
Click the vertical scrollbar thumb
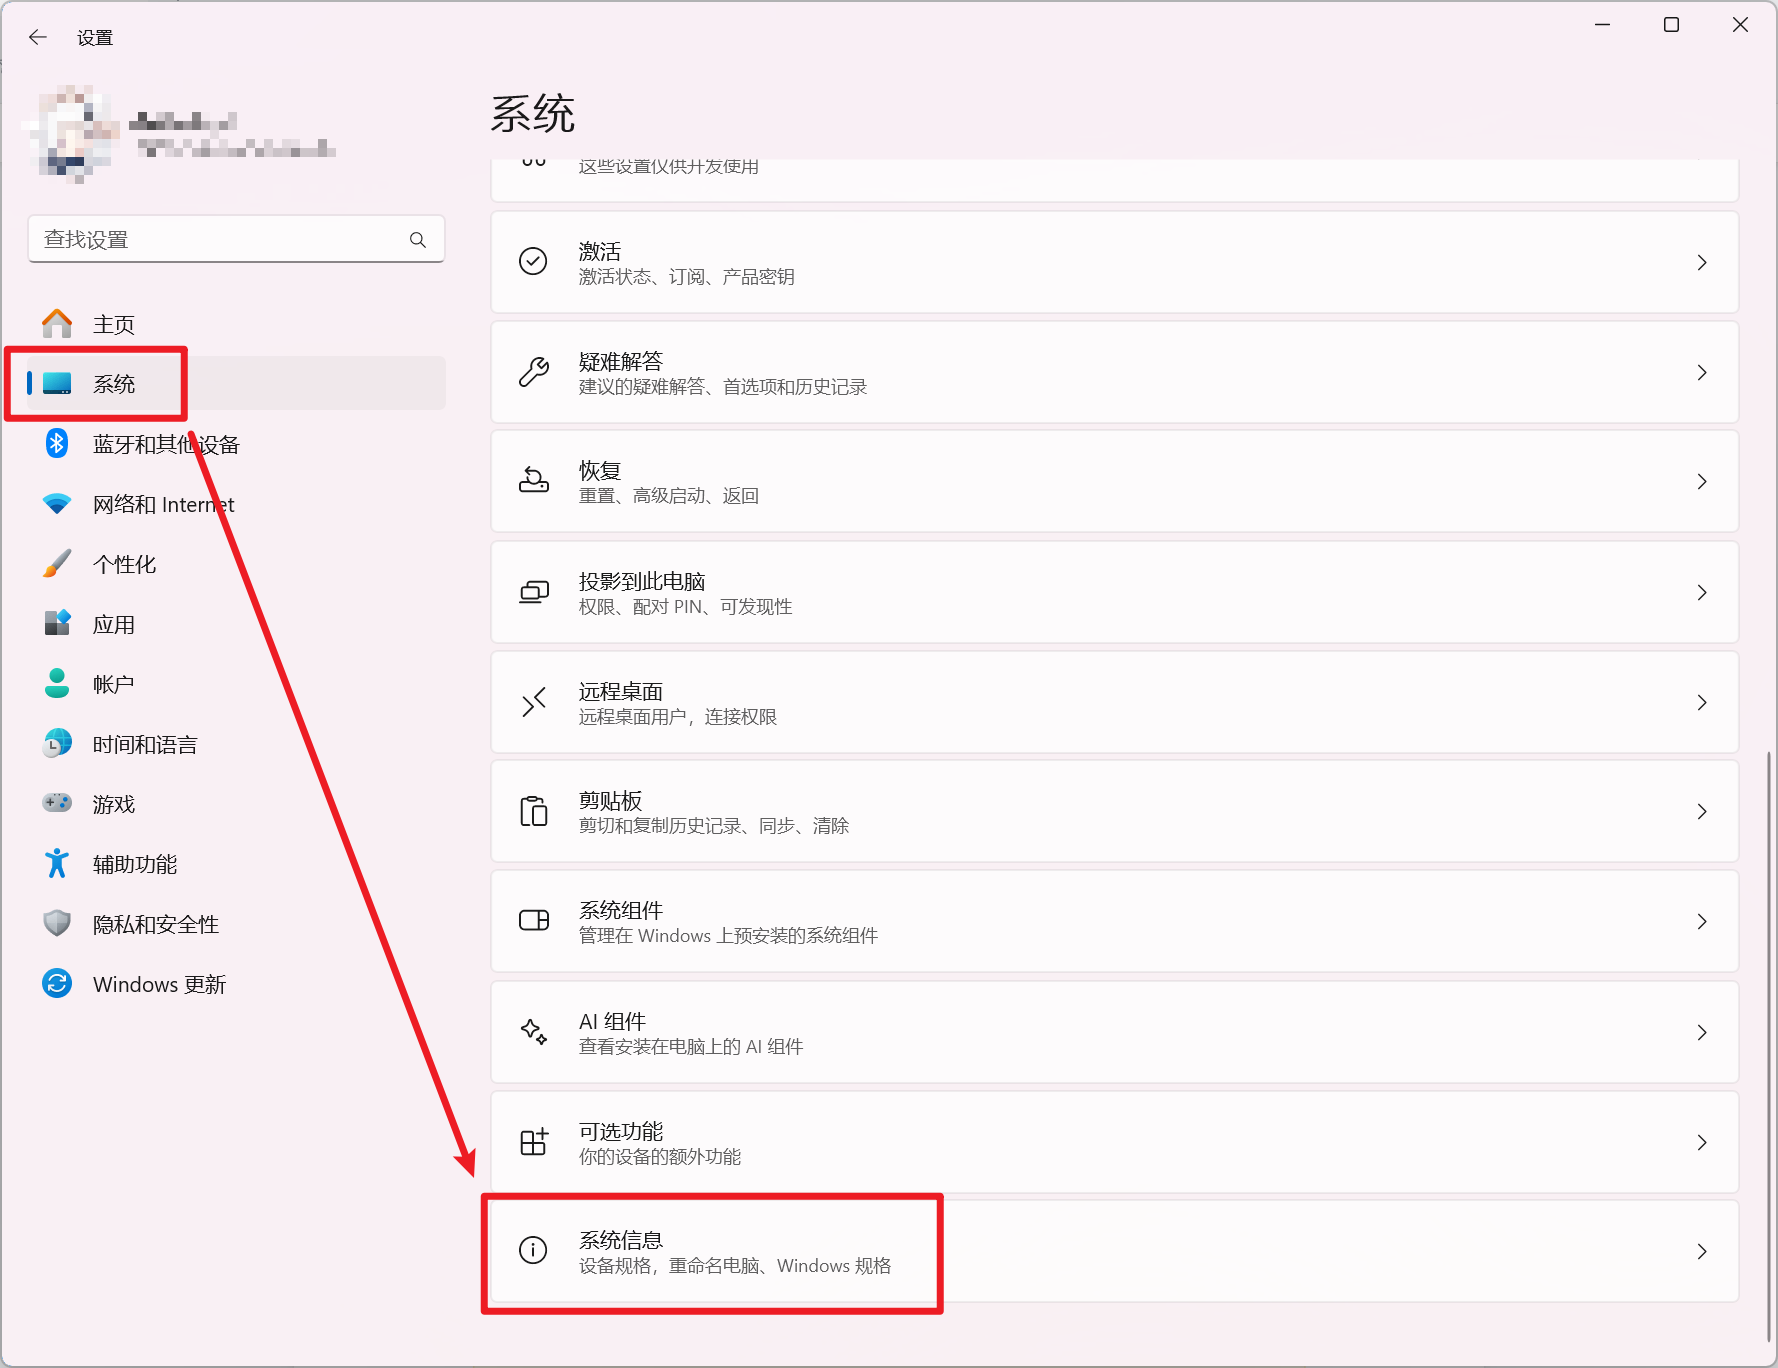(1768, 1045)
